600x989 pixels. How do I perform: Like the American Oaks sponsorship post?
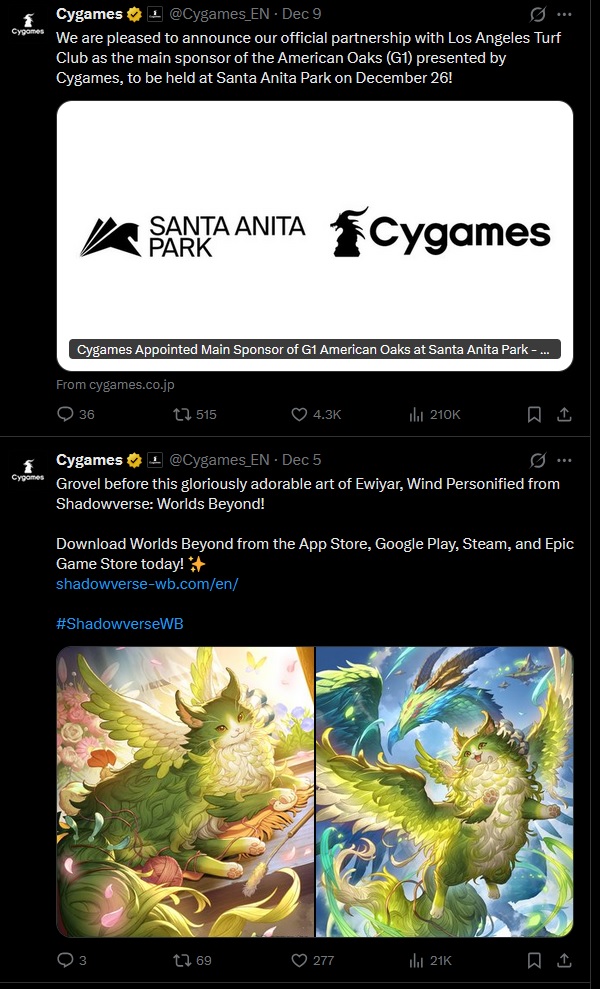[316, 414]
